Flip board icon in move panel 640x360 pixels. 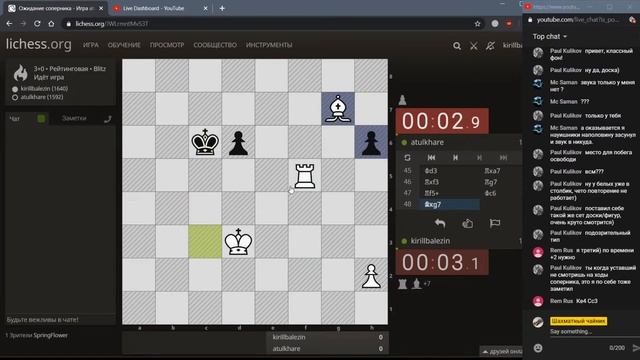click(407, 158)
